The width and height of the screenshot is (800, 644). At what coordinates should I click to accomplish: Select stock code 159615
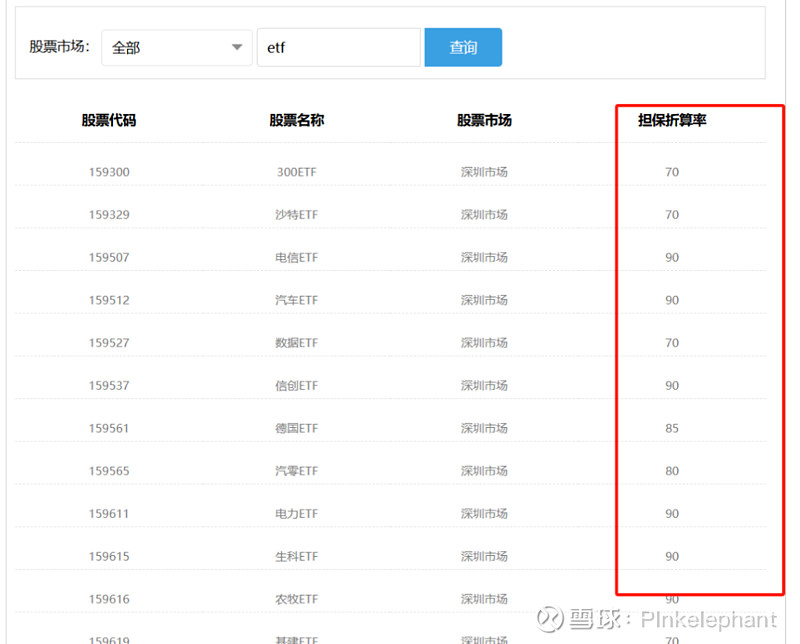click(x=109, y=556)
